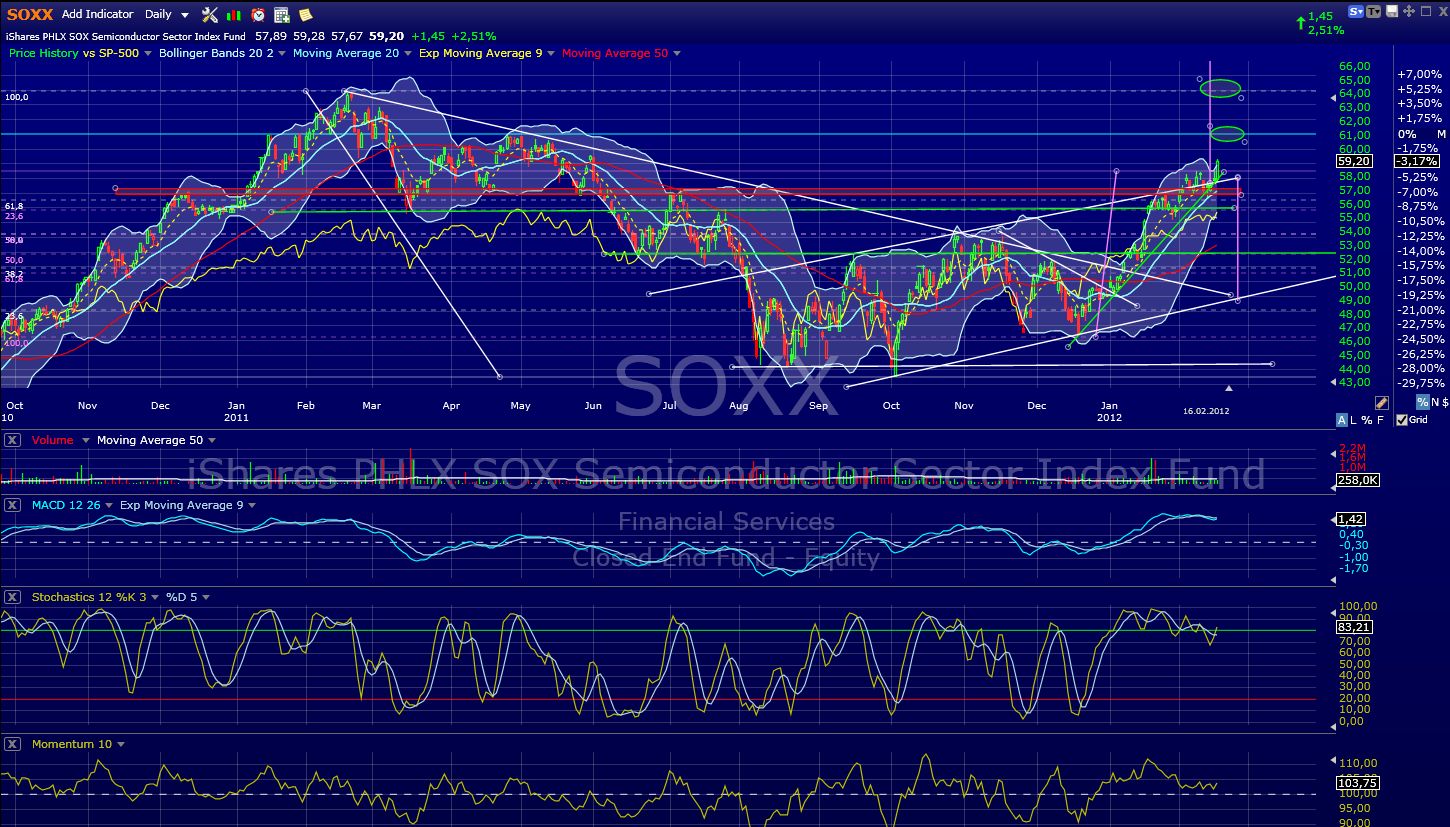1450x827 pixels.
Task: Click the 258,0K volume value label
Action: coord(1358,481)
